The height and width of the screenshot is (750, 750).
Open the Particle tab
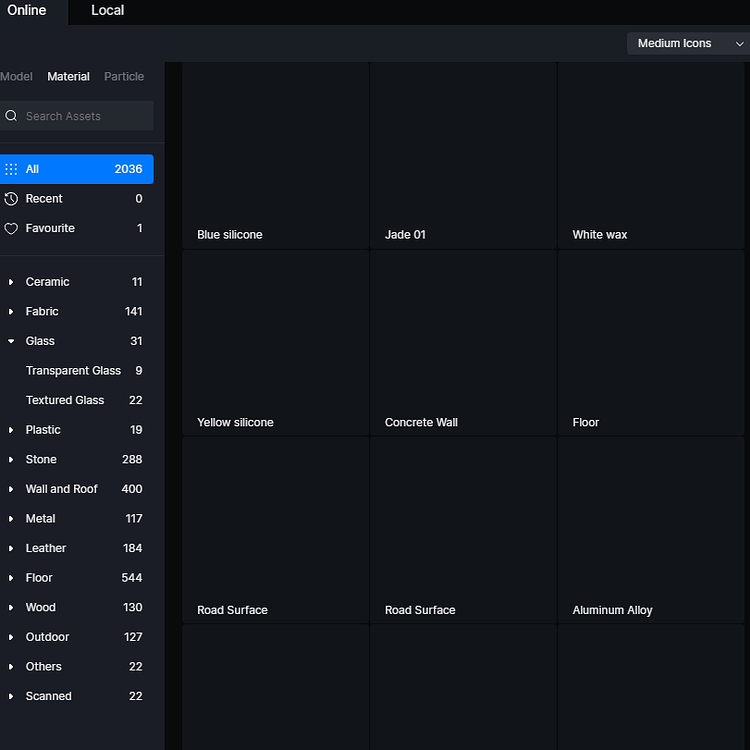[x=124, y=76]
